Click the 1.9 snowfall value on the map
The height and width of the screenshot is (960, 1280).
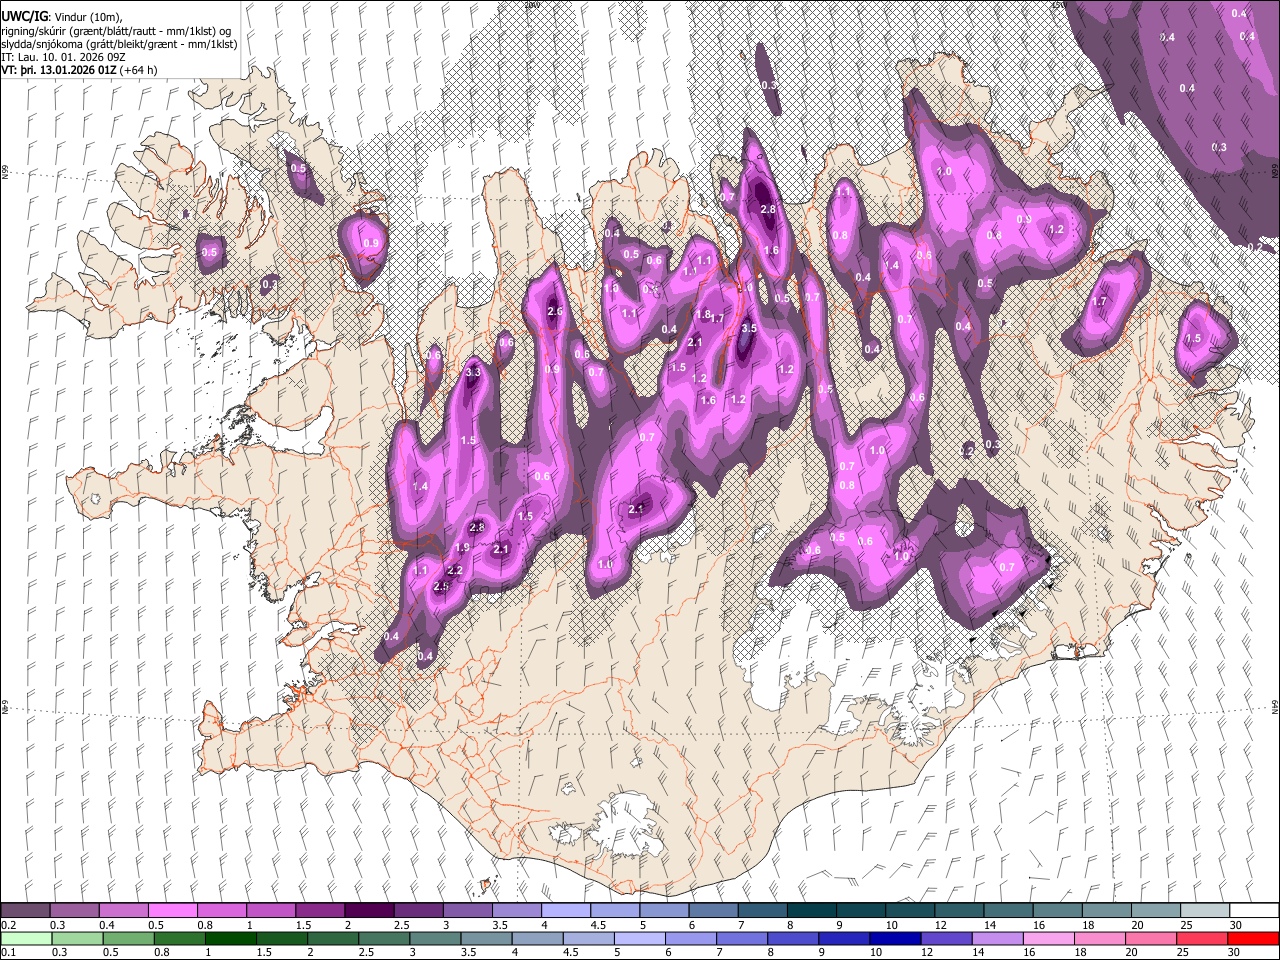pos(462,548)
